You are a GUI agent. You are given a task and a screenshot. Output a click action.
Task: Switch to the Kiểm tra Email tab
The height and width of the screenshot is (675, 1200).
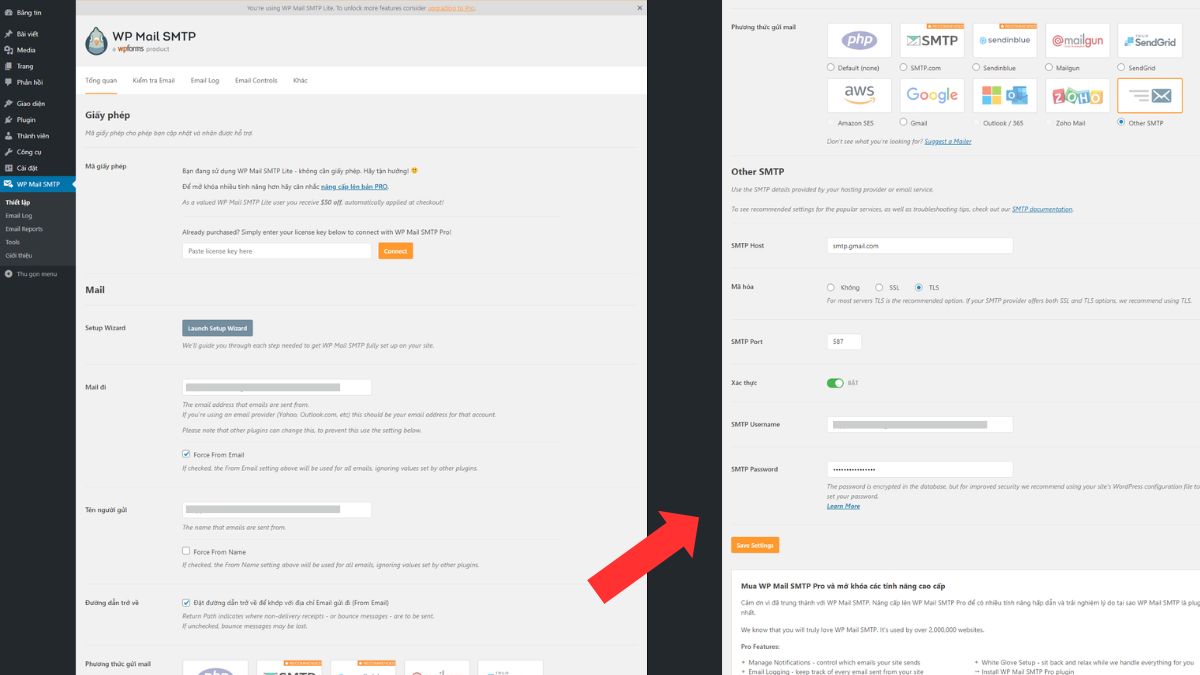[154, 80]
